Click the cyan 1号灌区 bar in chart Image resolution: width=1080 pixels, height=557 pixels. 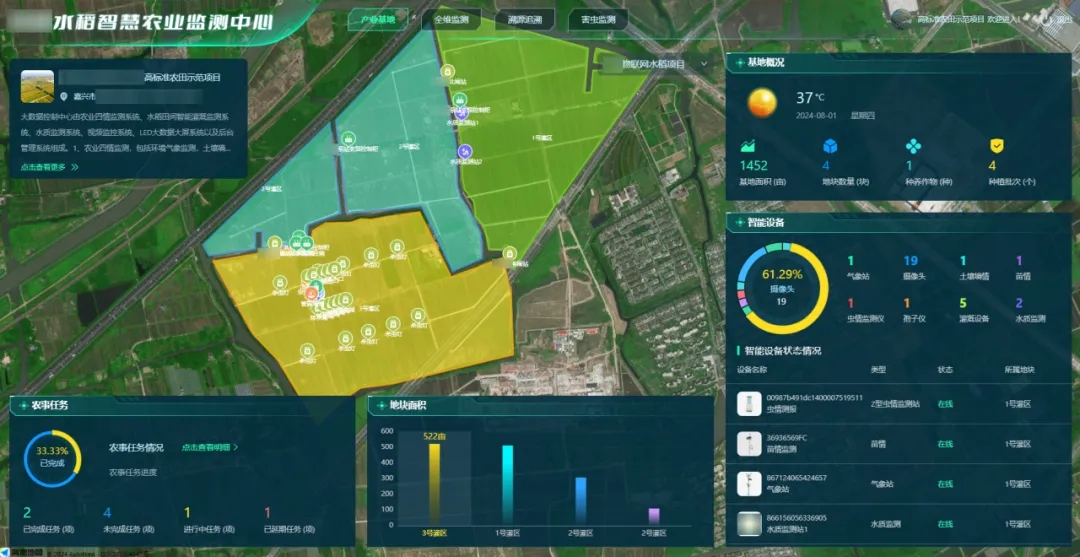pos(507,485)
